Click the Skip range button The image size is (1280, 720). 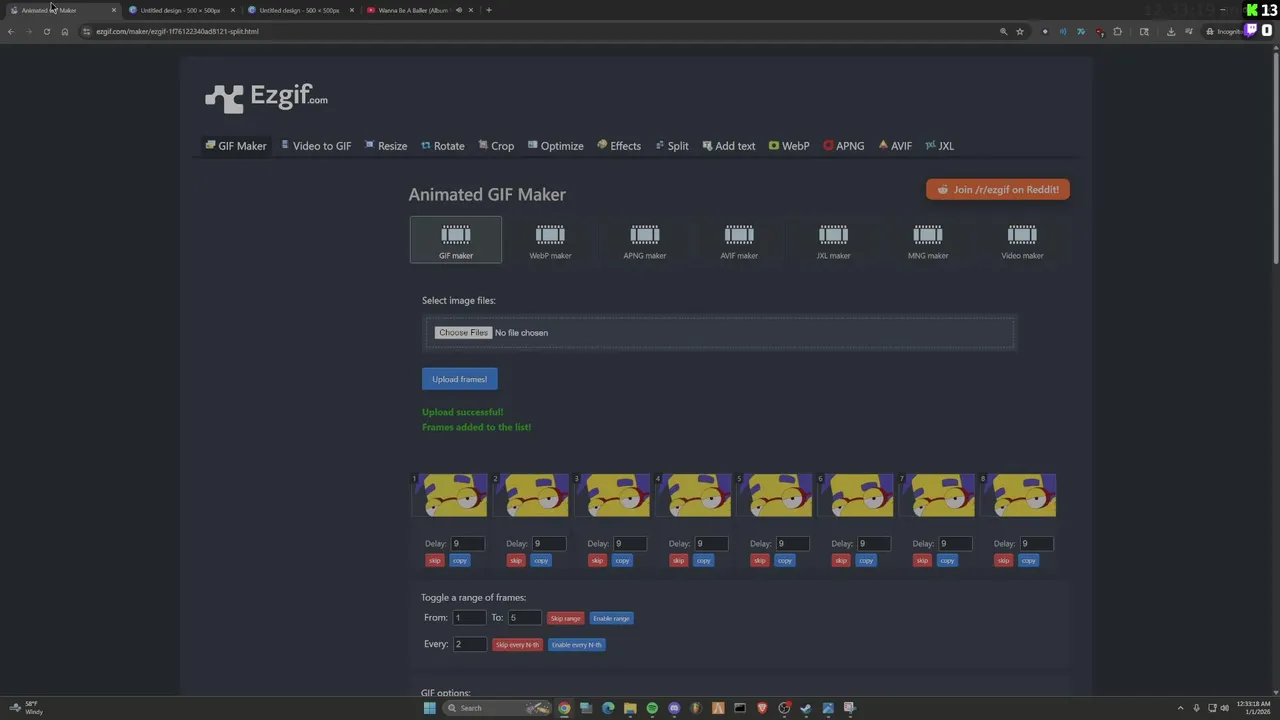[x=565, y=618]
